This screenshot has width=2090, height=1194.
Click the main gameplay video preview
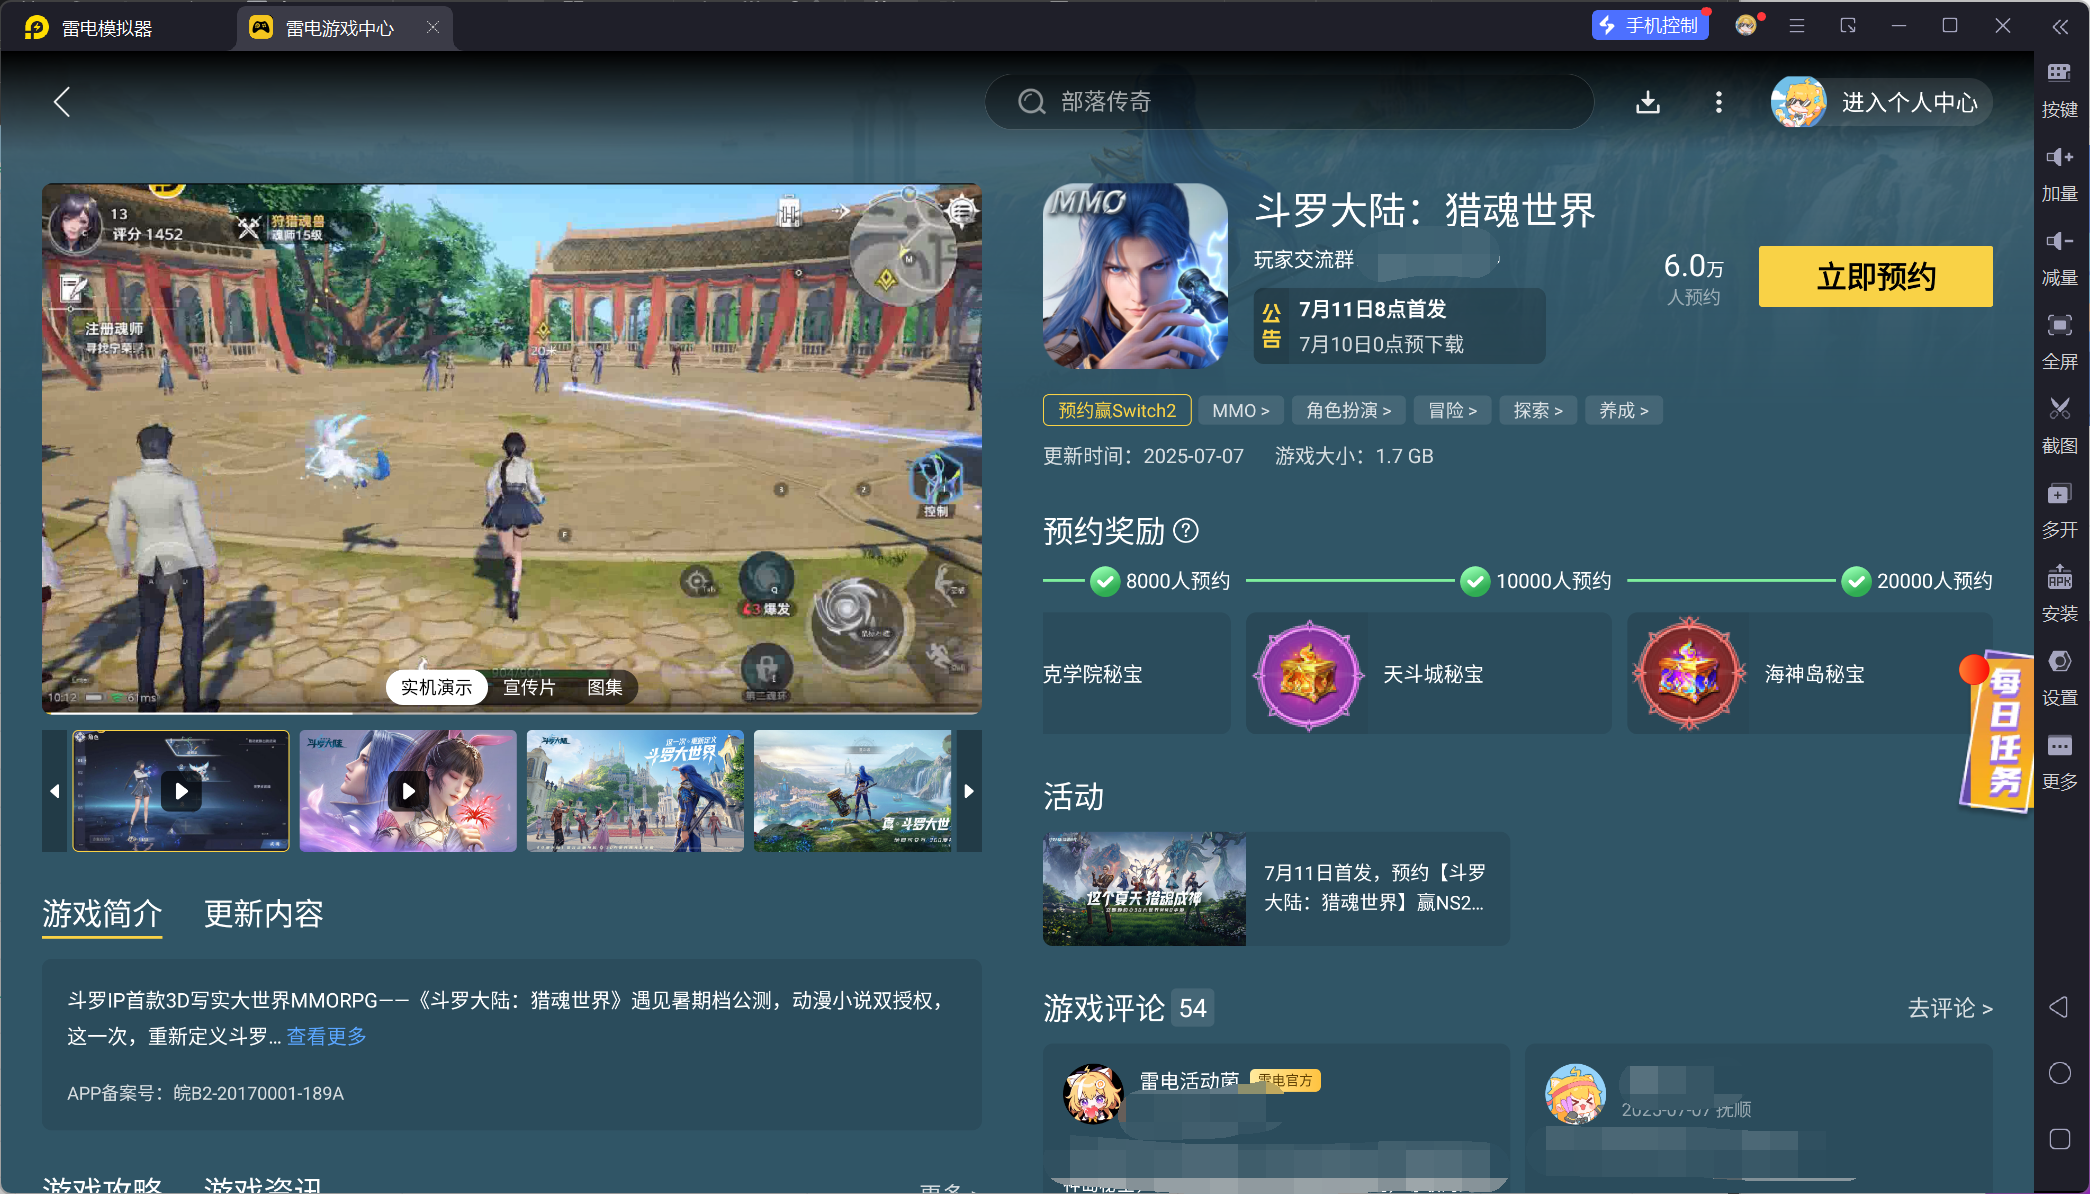click(512, 448)
